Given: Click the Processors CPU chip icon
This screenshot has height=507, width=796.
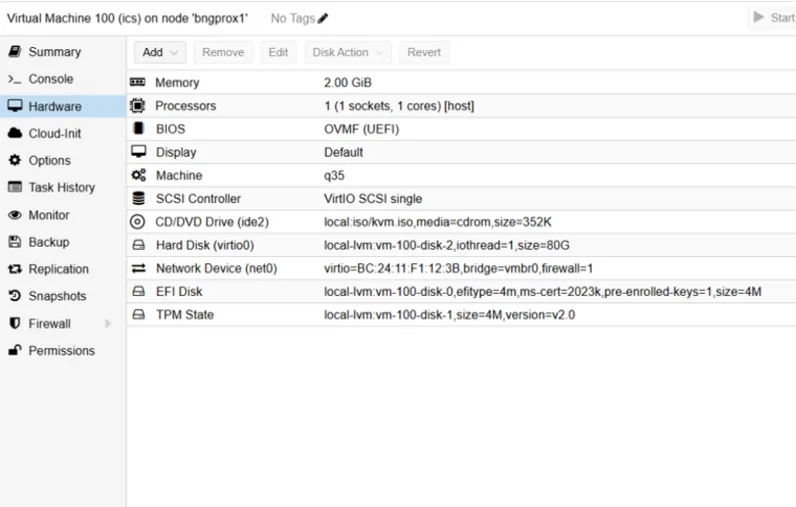Looking at the screenshot, I should click(x=138, y=106).
